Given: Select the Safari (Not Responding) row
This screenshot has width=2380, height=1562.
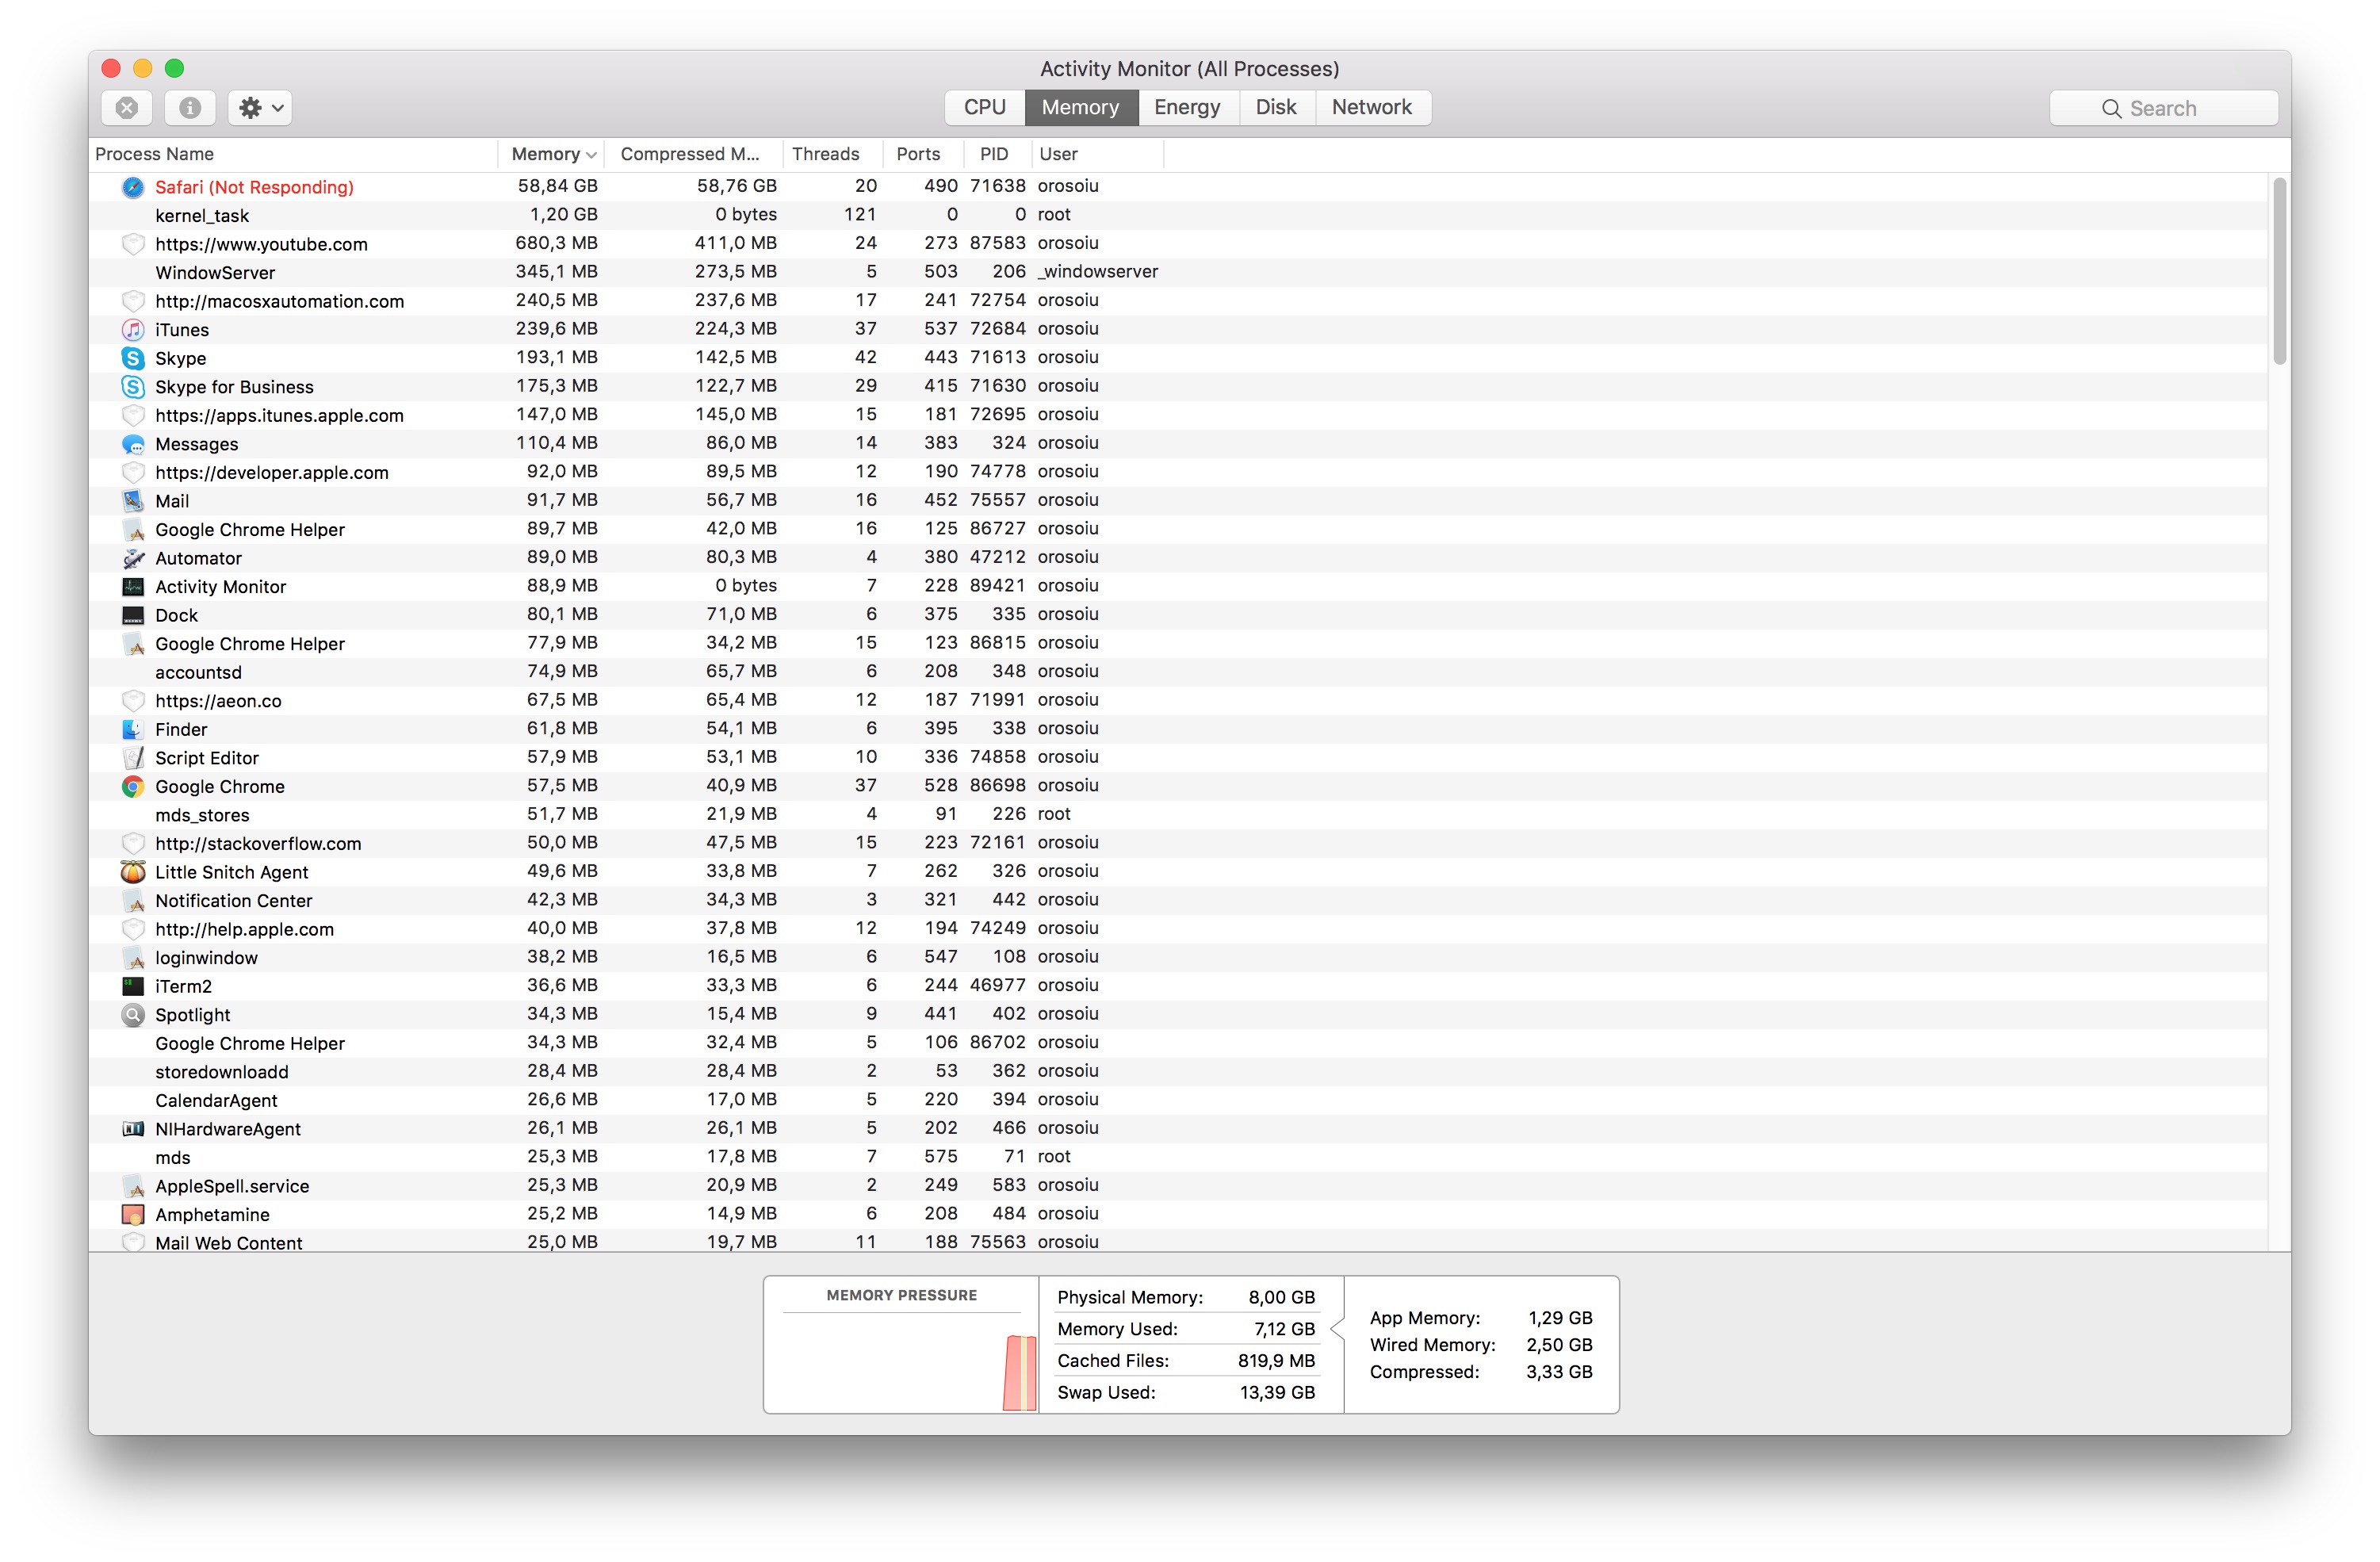Looking at the screenshot, I should (x=1178, y=187).
